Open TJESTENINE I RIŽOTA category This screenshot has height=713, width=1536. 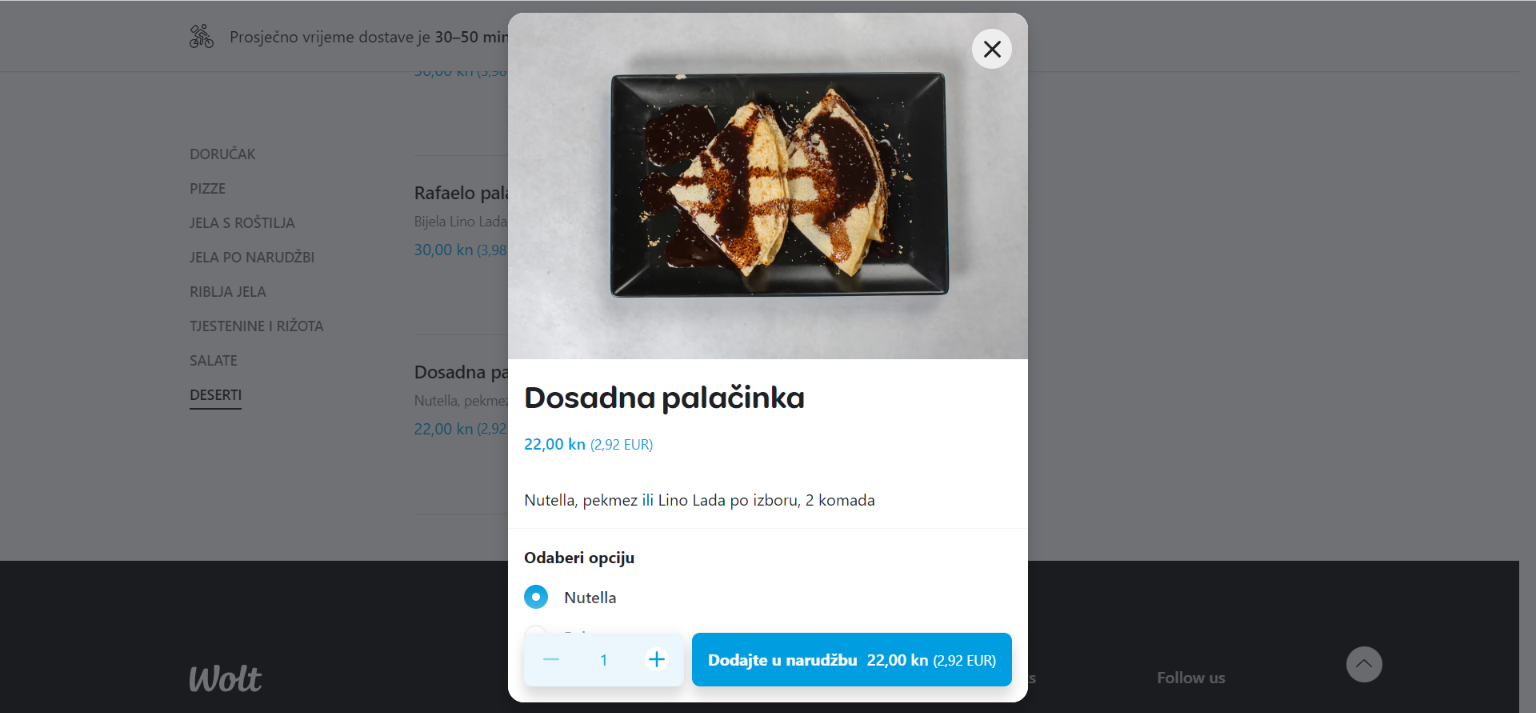(257, 326)
